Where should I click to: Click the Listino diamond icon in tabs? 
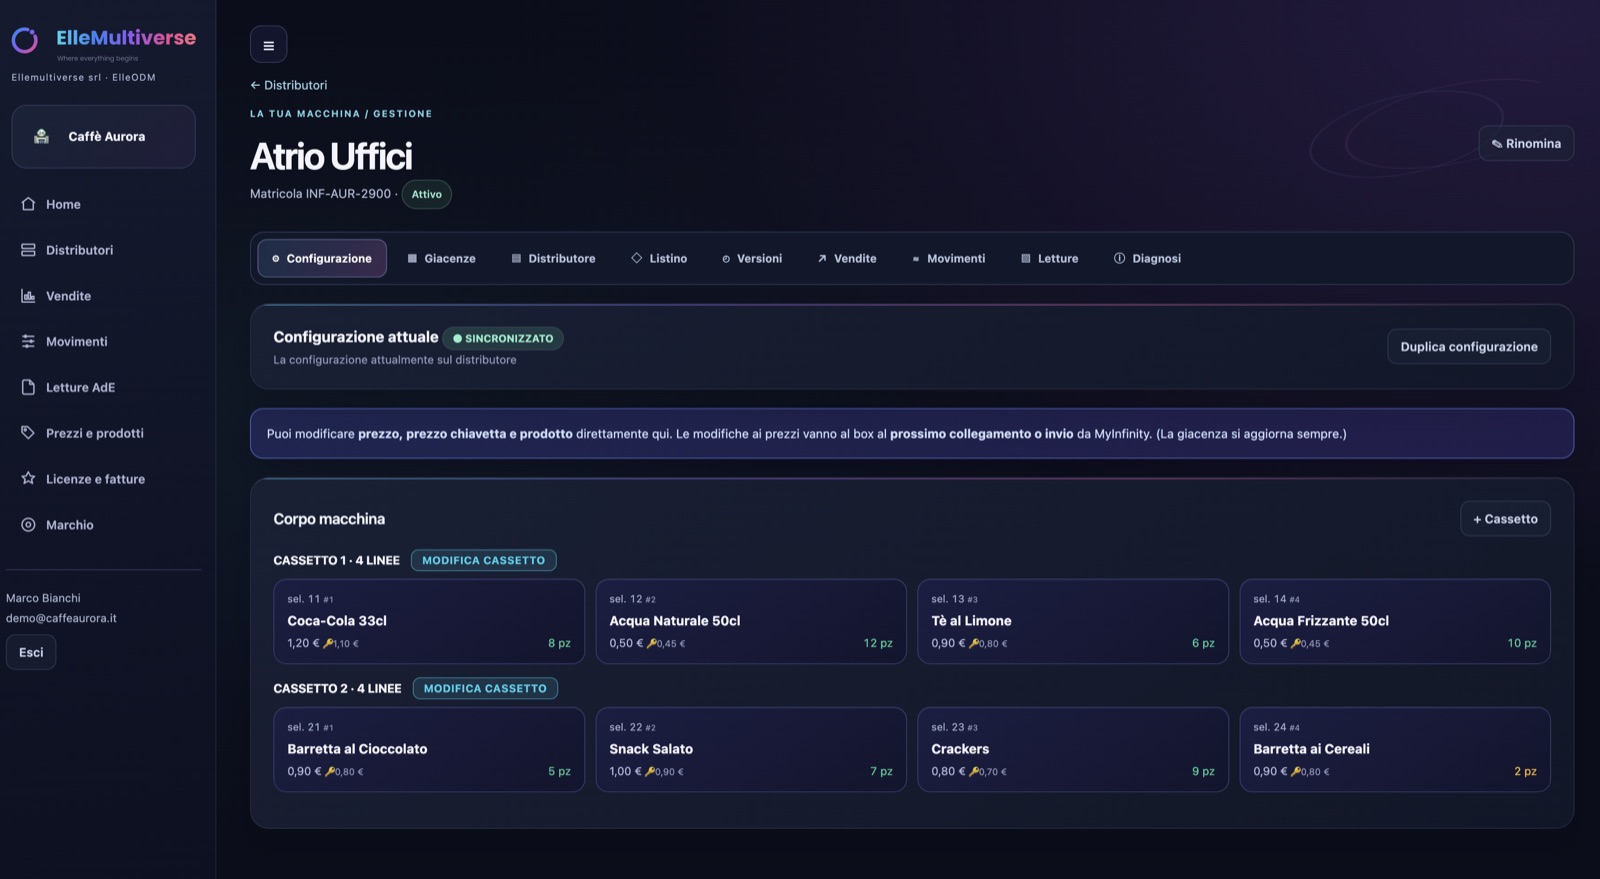click(x=636, y=258)
